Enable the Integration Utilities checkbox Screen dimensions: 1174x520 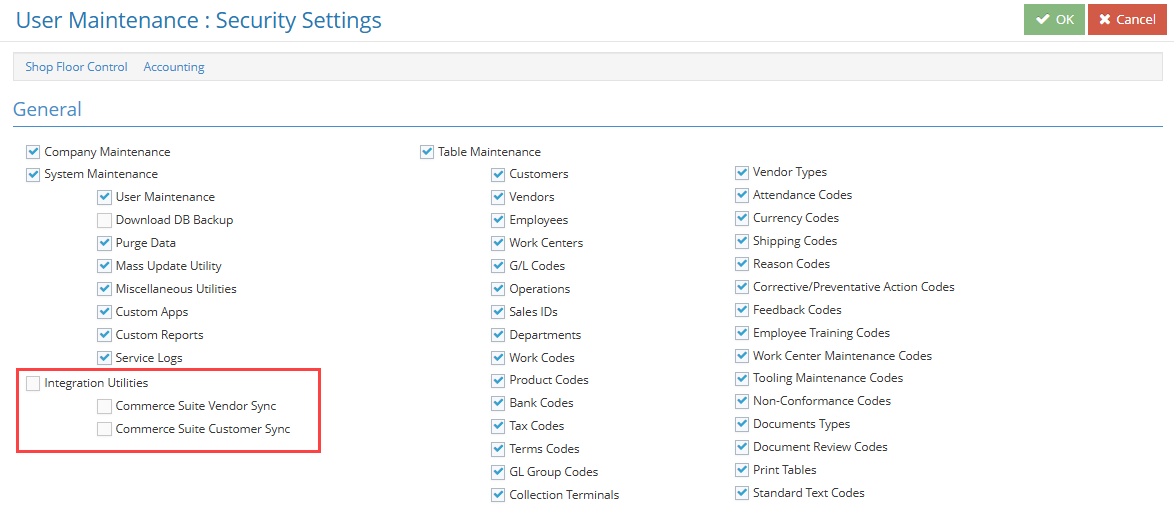[x=34, y=383]
